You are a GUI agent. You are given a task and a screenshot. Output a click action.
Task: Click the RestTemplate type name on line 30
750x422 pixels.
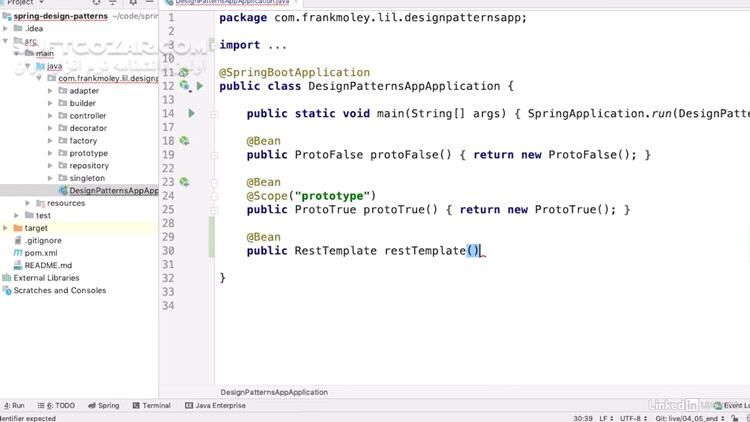pos(335,251)
